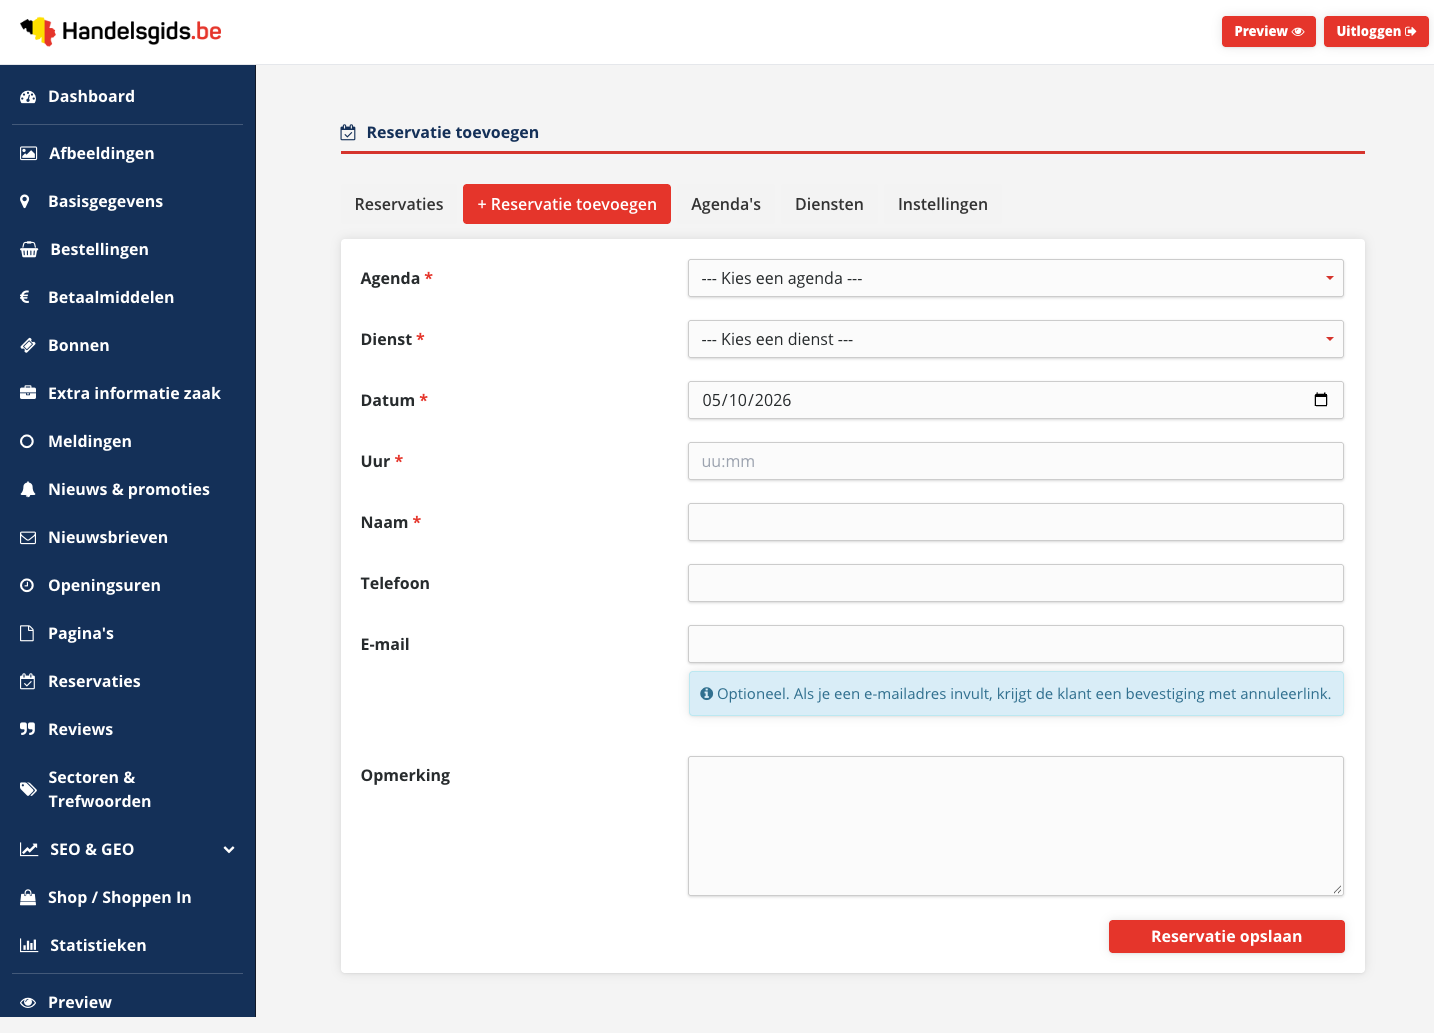Switch to the Reservaties tab
1434x1033 pixels.
click(x=399, y=204)
